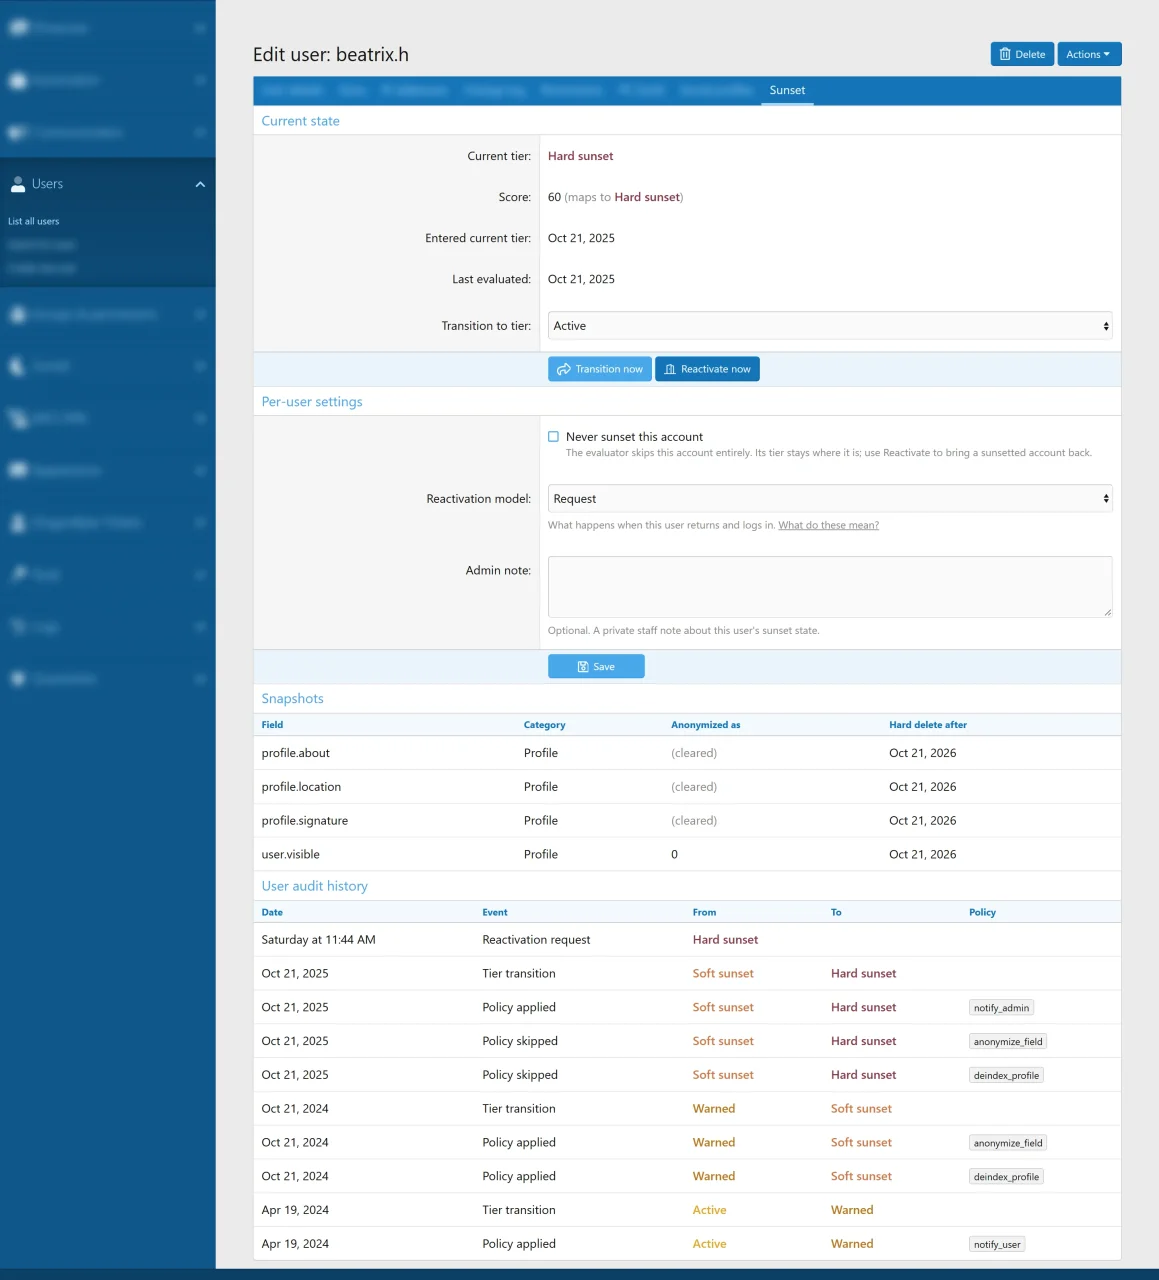The height and width of the screenshot is (1280, 1159).
Task: Click the Date column header in audit history
Action: [272, 912]
